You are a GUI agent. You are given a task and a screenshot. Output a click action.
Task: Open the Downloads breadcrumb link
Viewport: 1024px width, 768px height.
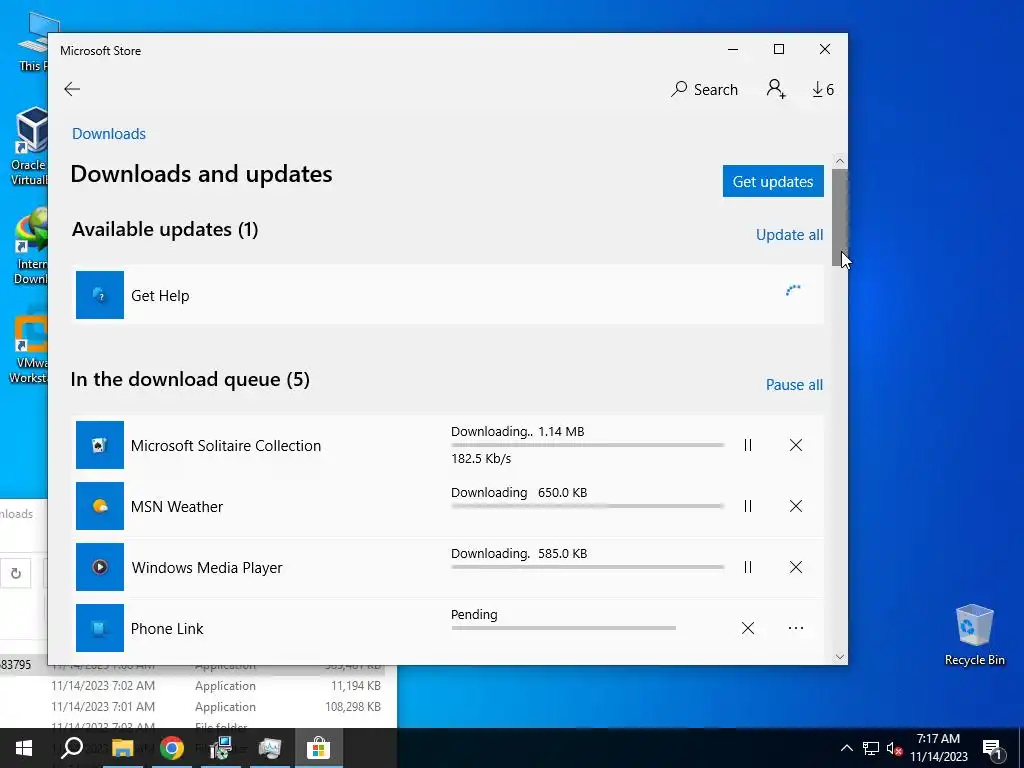108,134
